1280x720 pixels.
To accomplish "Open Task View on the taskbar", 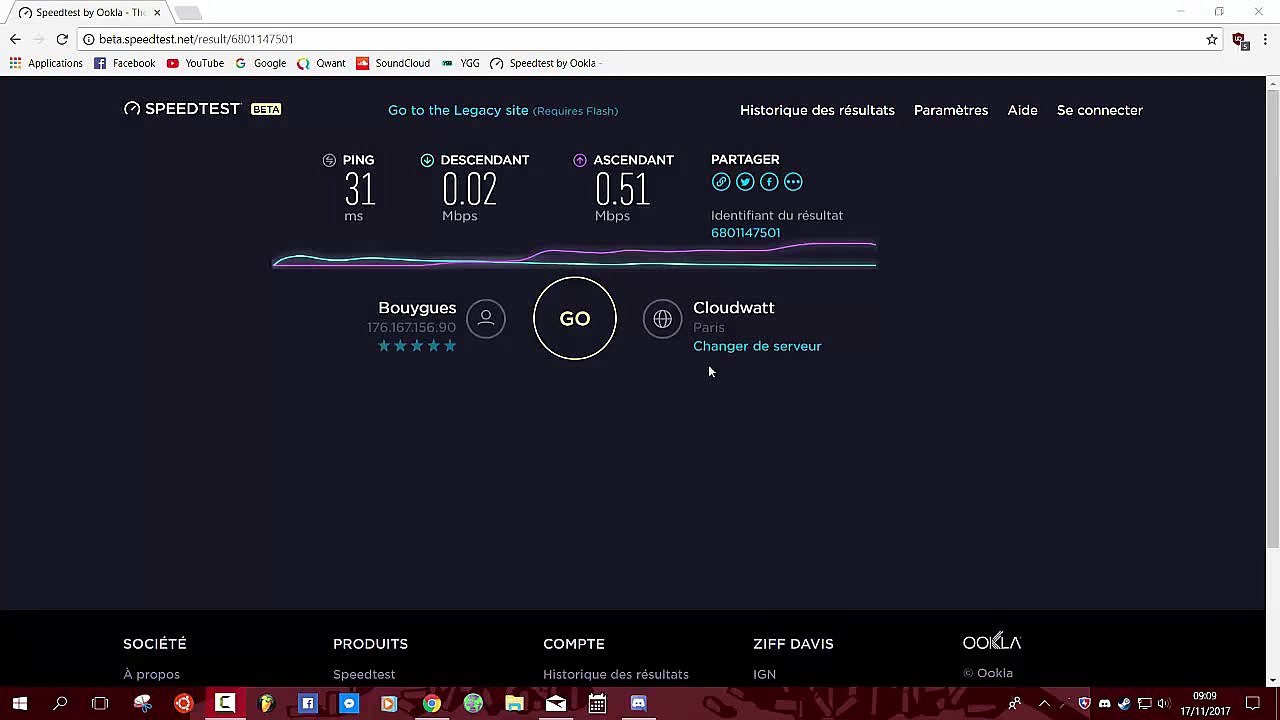I will 100,704.
